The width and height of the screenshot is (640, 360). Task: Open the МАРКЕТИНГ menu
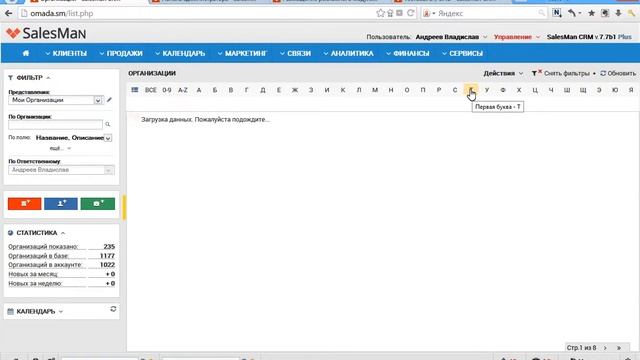(242, 53)
